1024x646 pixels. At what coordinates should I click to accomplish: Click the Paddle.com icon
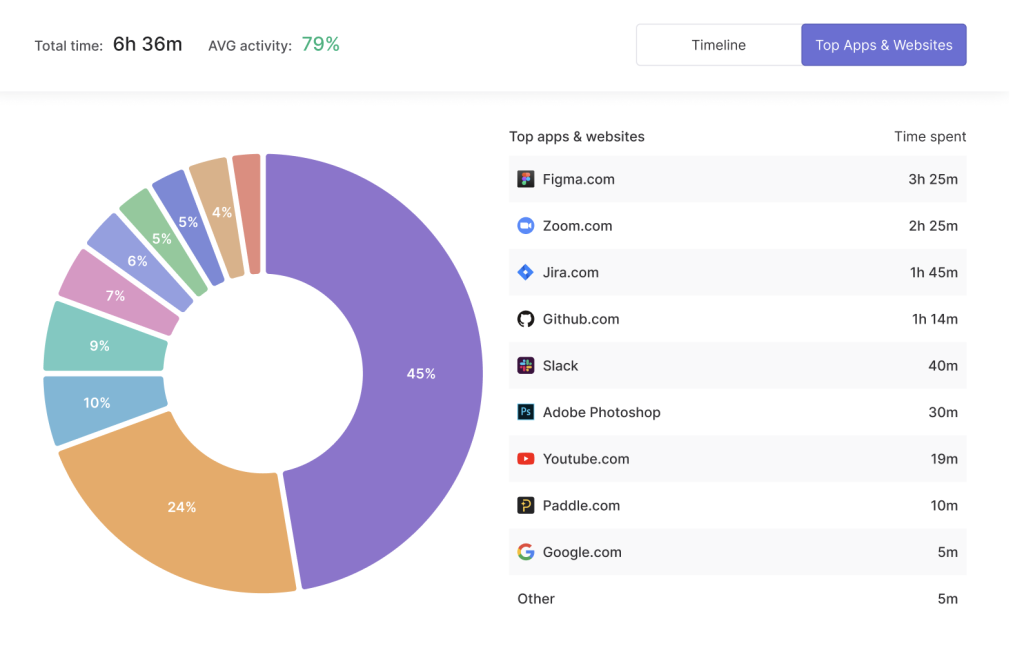(526, 506)
